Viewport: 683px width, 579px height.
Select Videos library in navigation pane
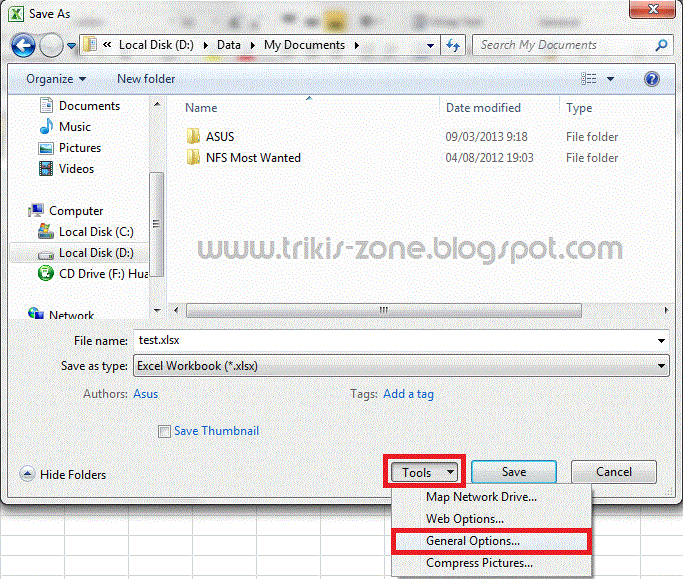pyautogui.click(x=77, y=169)
